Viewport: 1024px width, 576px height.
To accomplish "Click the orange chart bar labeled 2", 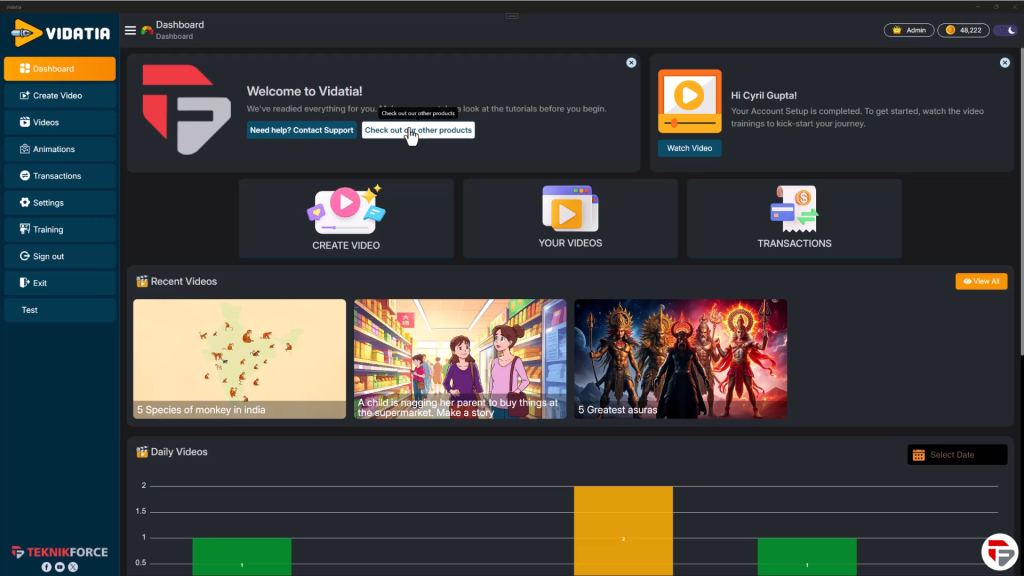I will click(x=623, y=531).
